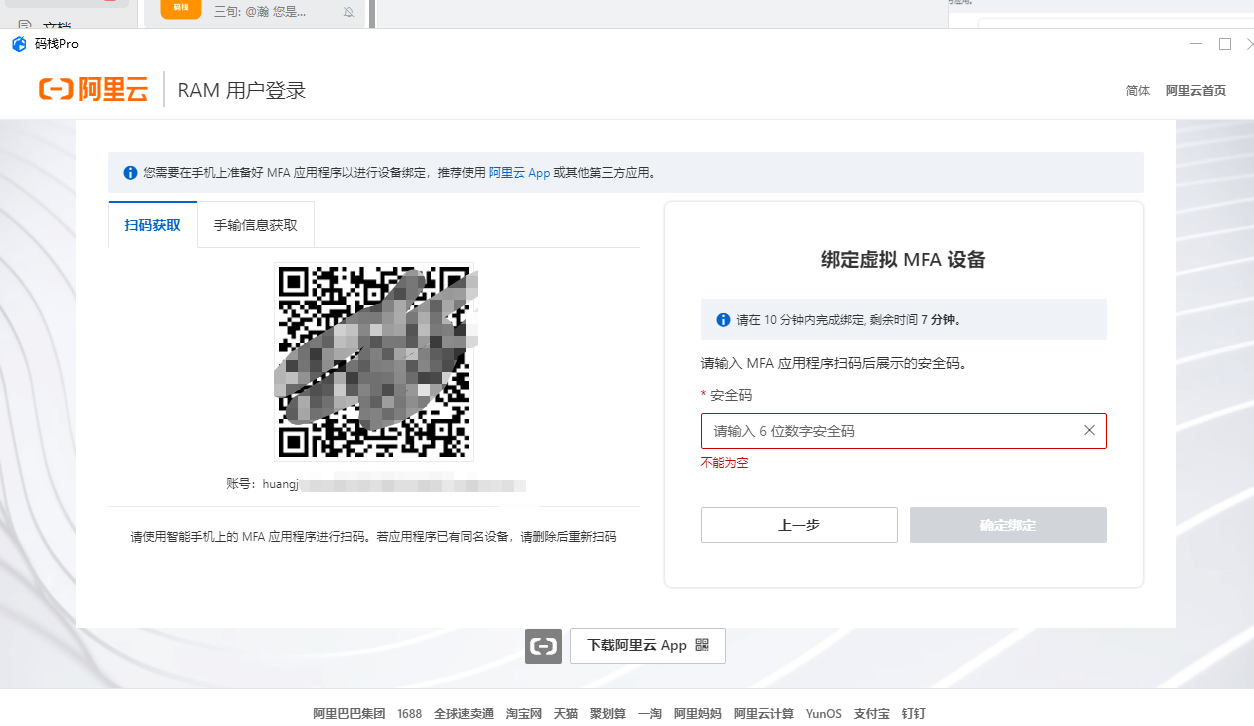Click the QR icon inside 下载阿里云 App button
1254x726 pixels.
click(x=701, y=645)
